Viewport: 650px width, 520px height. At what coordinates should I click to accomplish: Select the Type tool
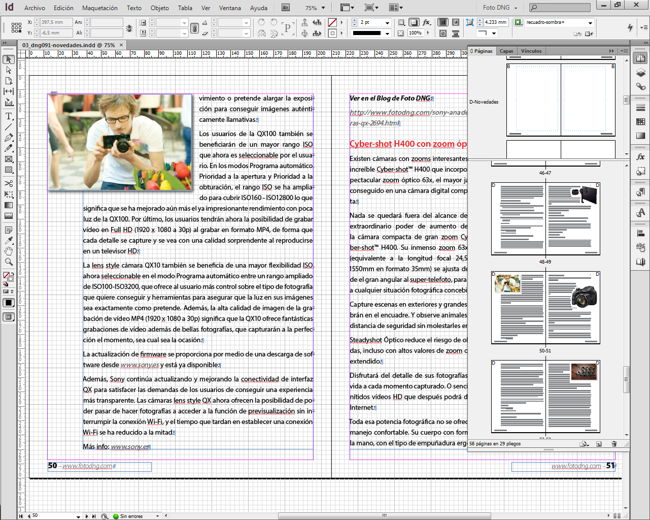tap(8, 117)
